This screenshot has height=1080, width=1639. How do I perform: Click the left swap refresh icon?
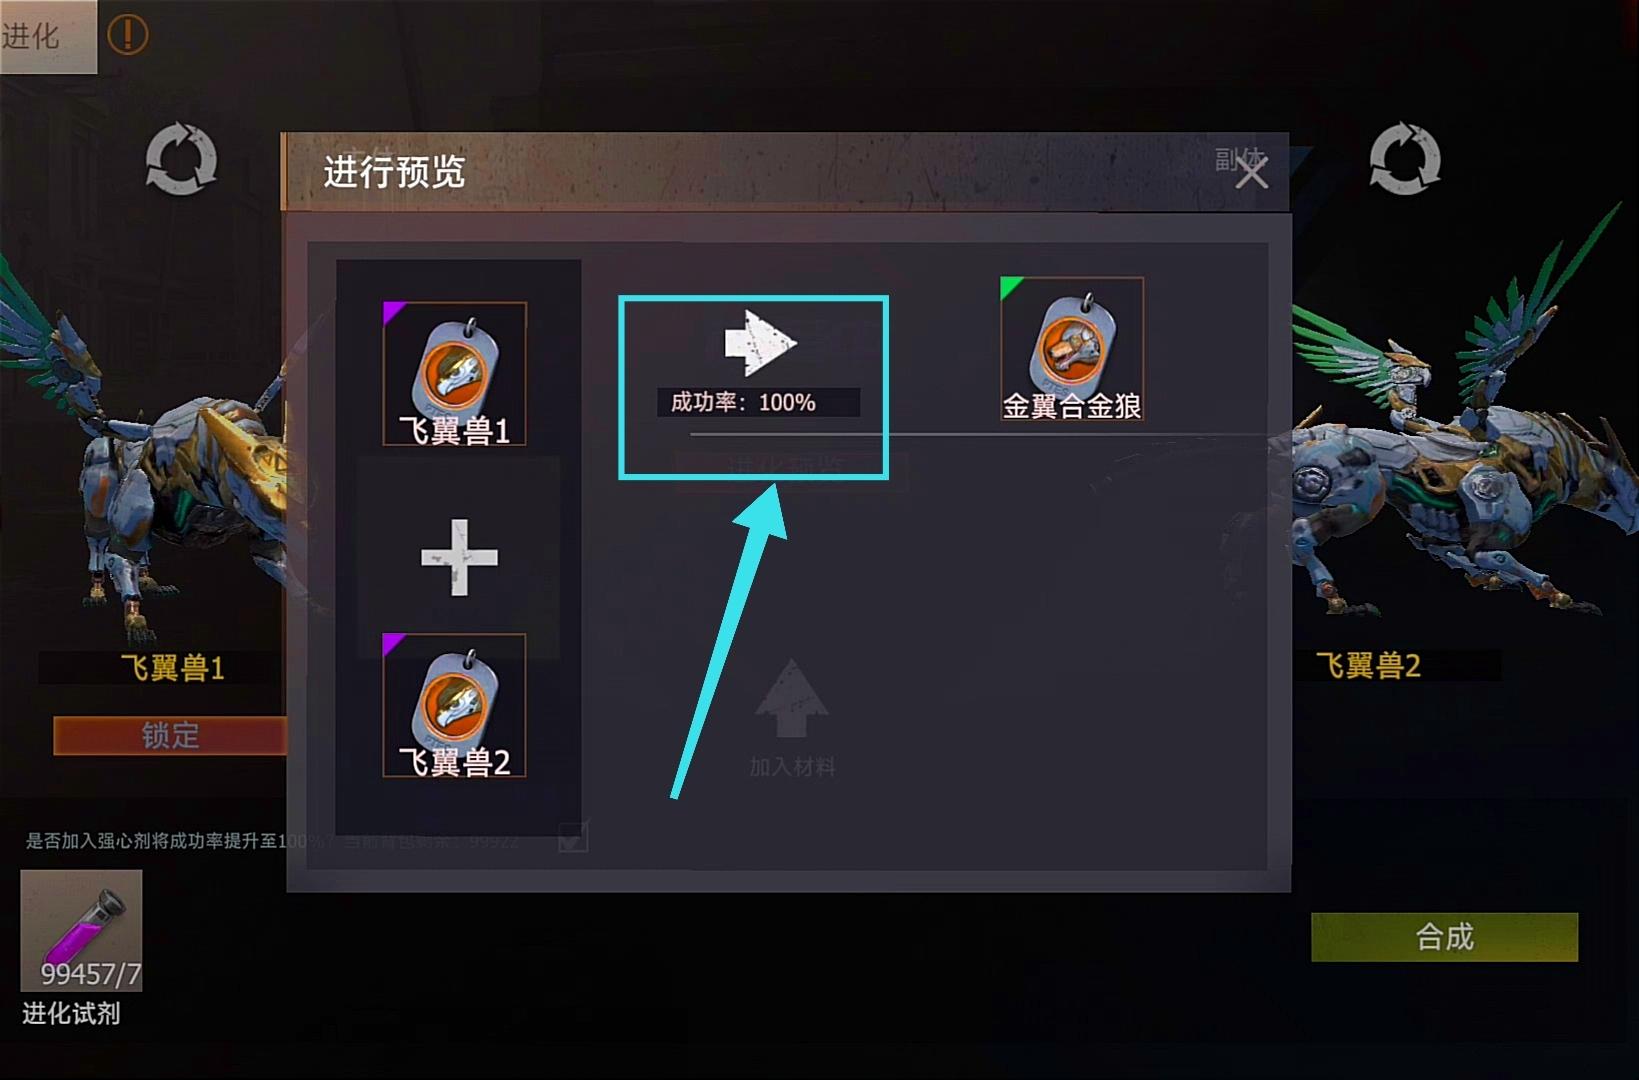(181, 158)
